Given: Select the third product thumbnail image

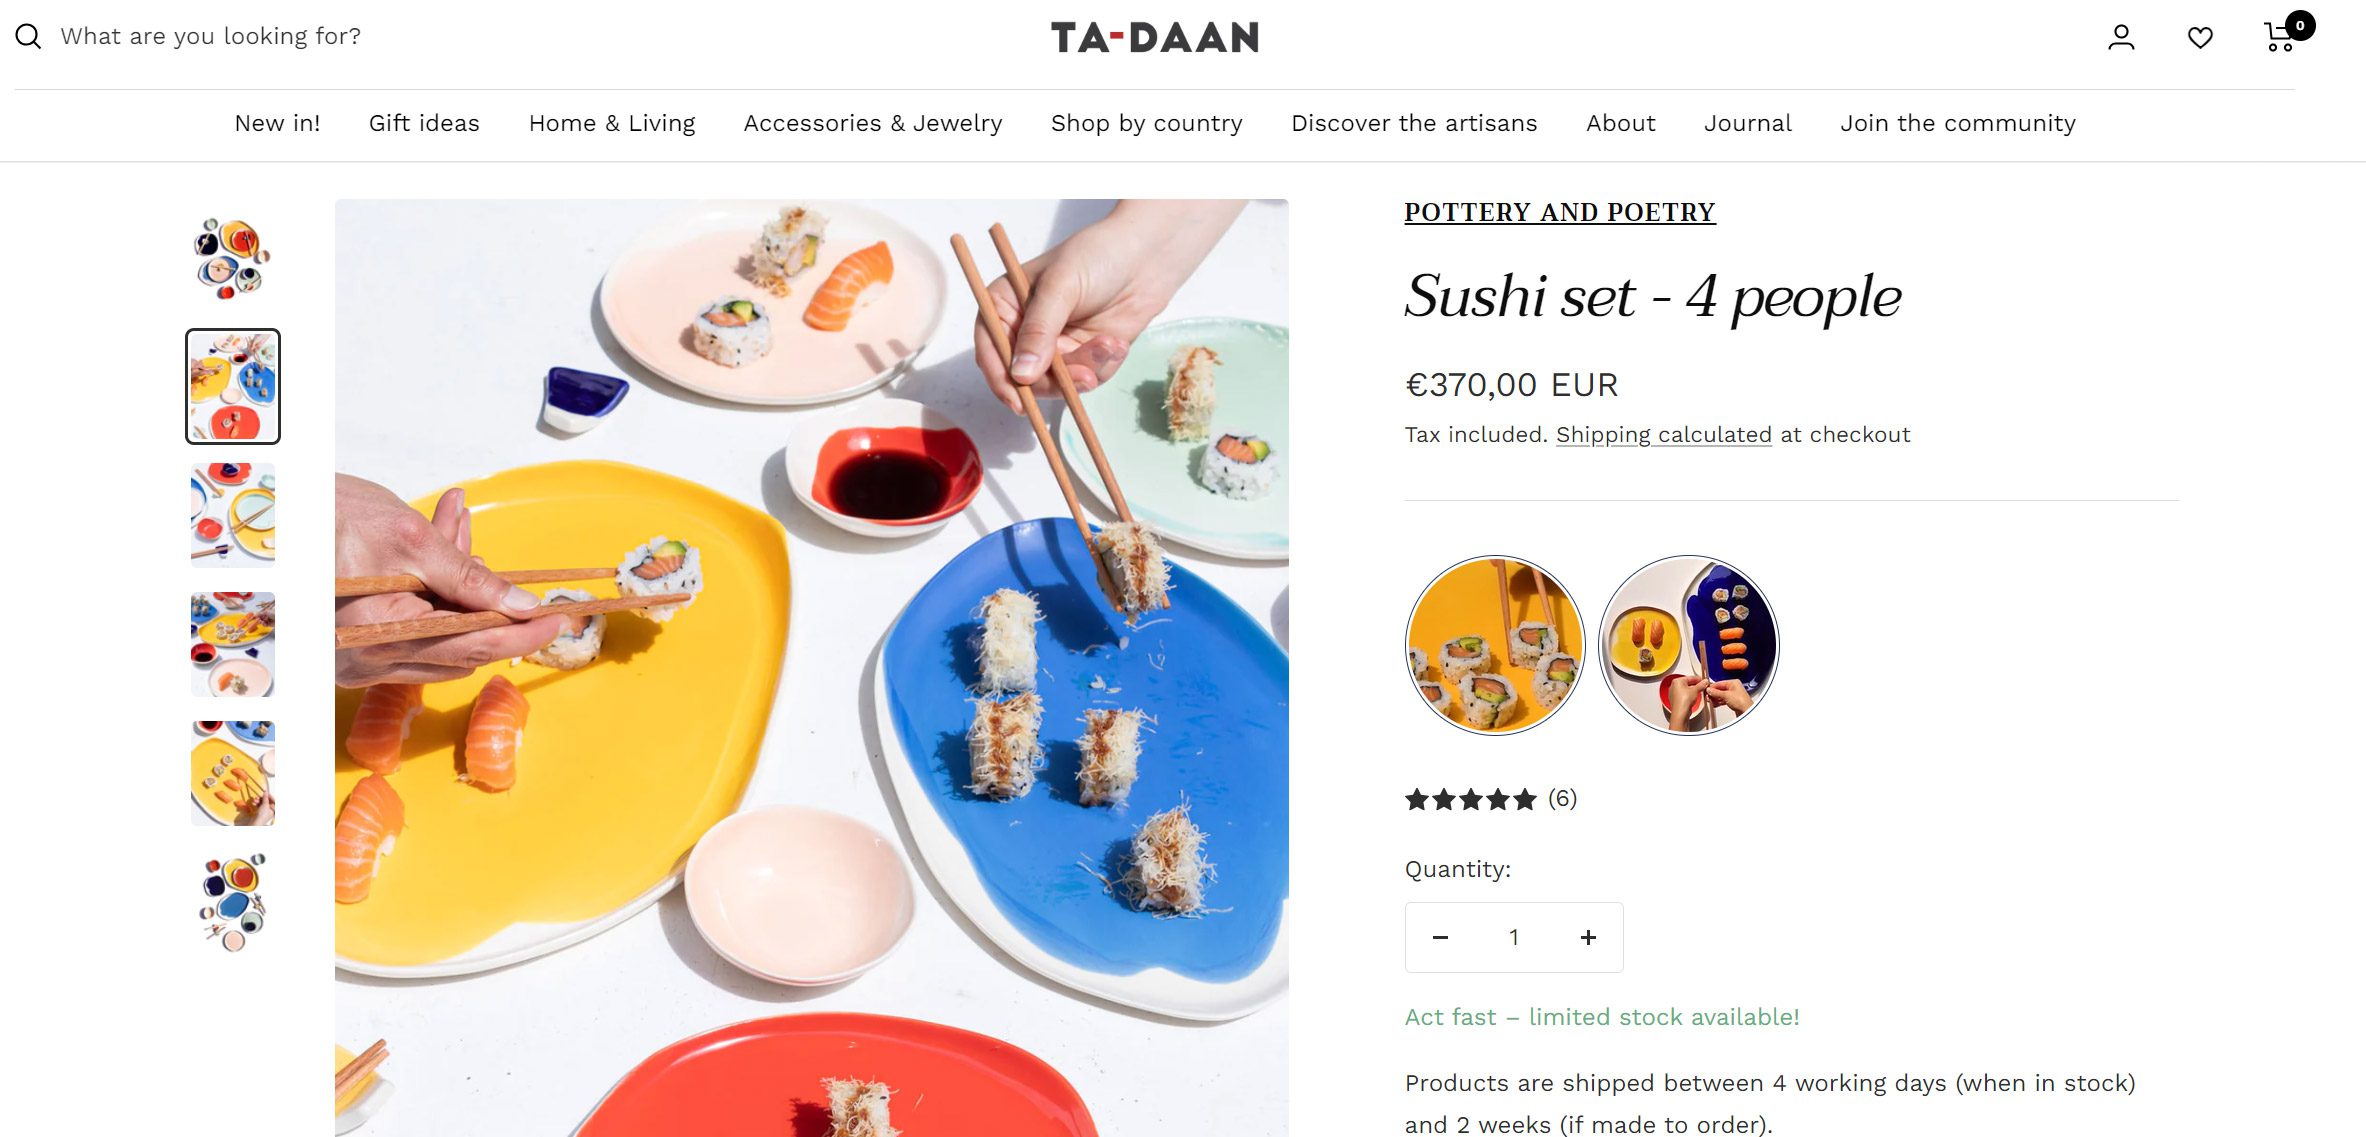Looking at the screenshot, I should point(233,515).
